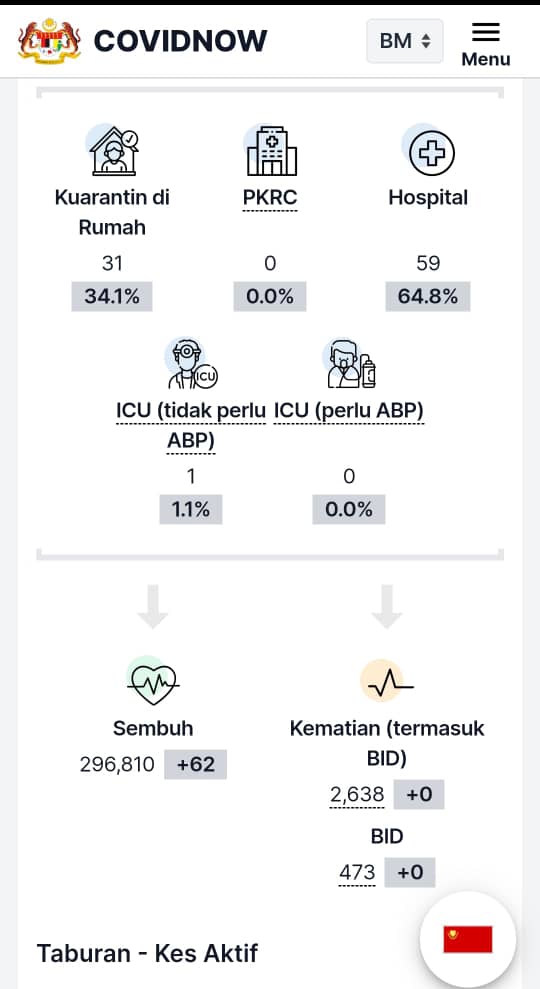Screen dimensions: 540x989
Task: Click the Sembuh heartbeat heart icon
Action: (x=153, y=681)
